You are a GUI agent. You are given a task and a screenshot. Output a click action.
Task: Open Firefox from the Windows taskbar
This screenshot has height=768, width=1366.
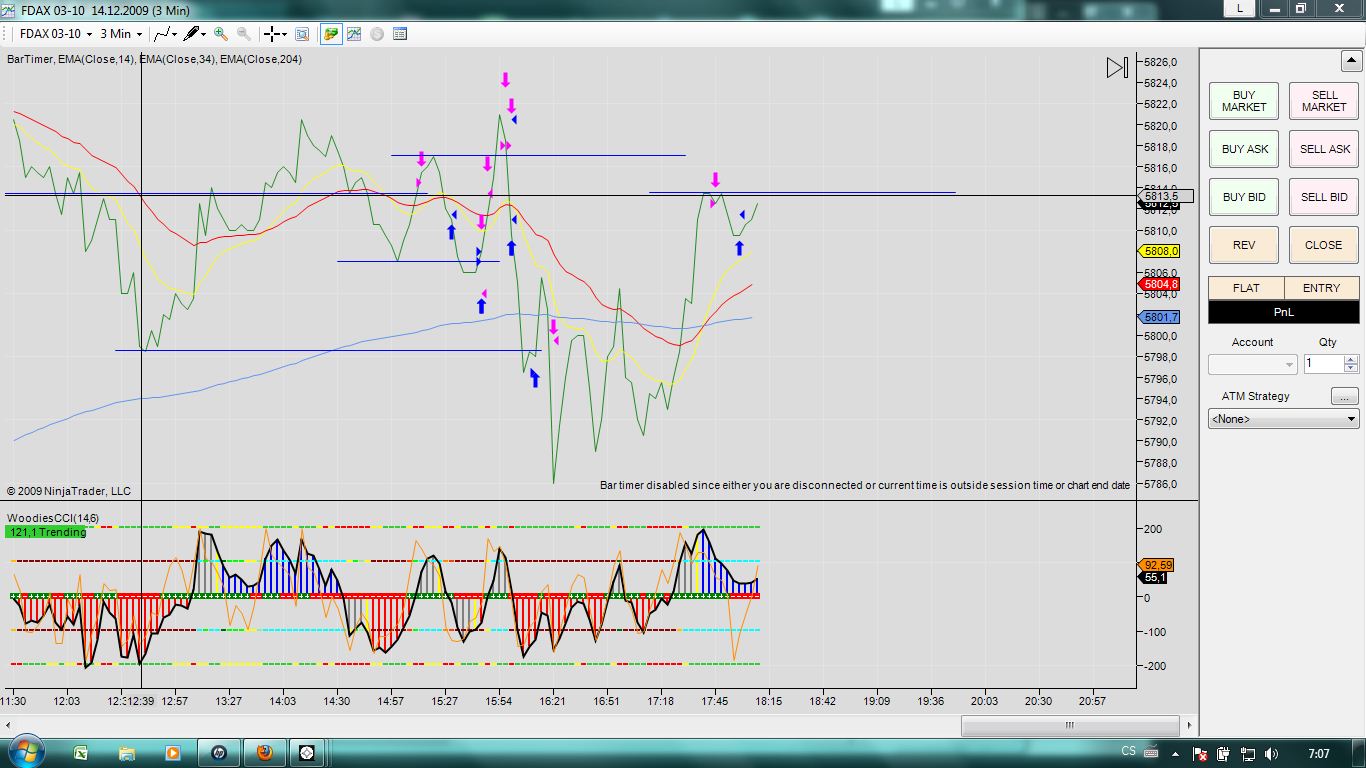264,753
